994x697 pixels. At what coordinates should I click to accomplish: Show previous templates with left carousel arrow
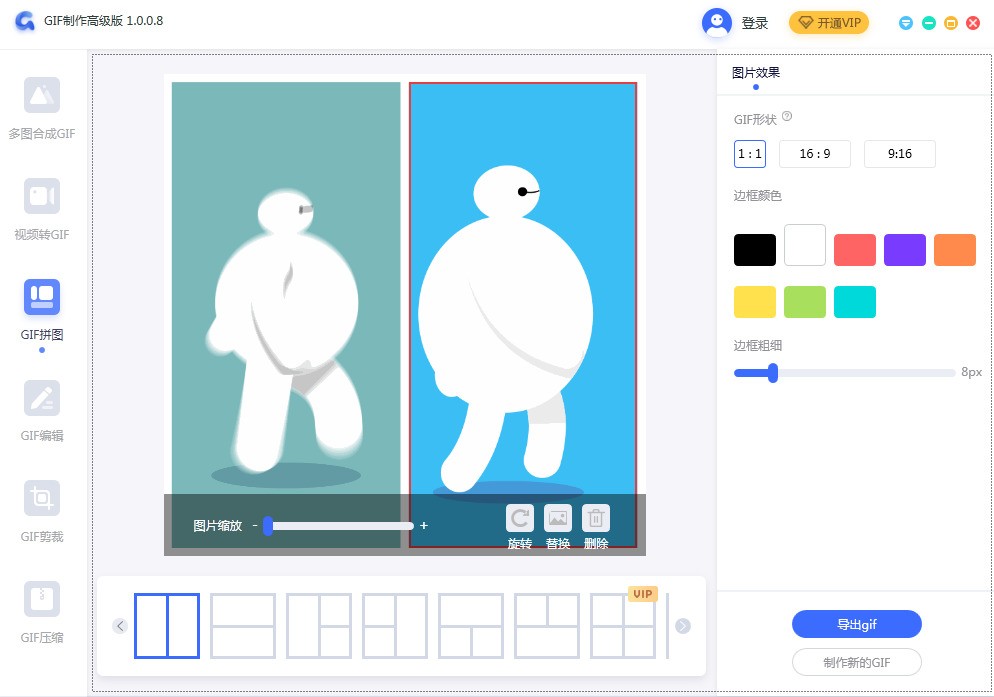coord(120,626)
